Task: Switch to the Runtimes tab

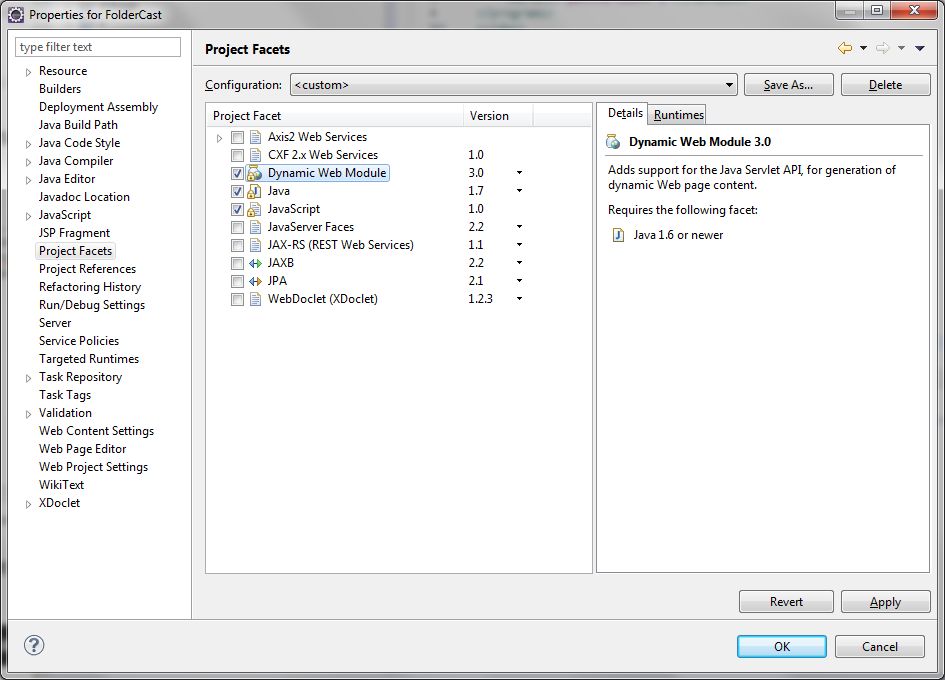Action: 678,115
